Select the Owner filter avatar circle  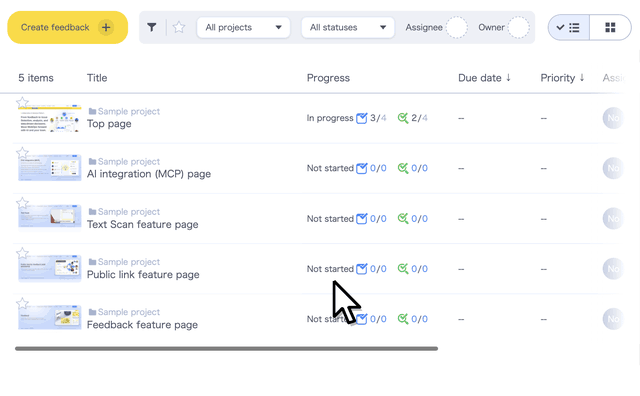[518, 27]
